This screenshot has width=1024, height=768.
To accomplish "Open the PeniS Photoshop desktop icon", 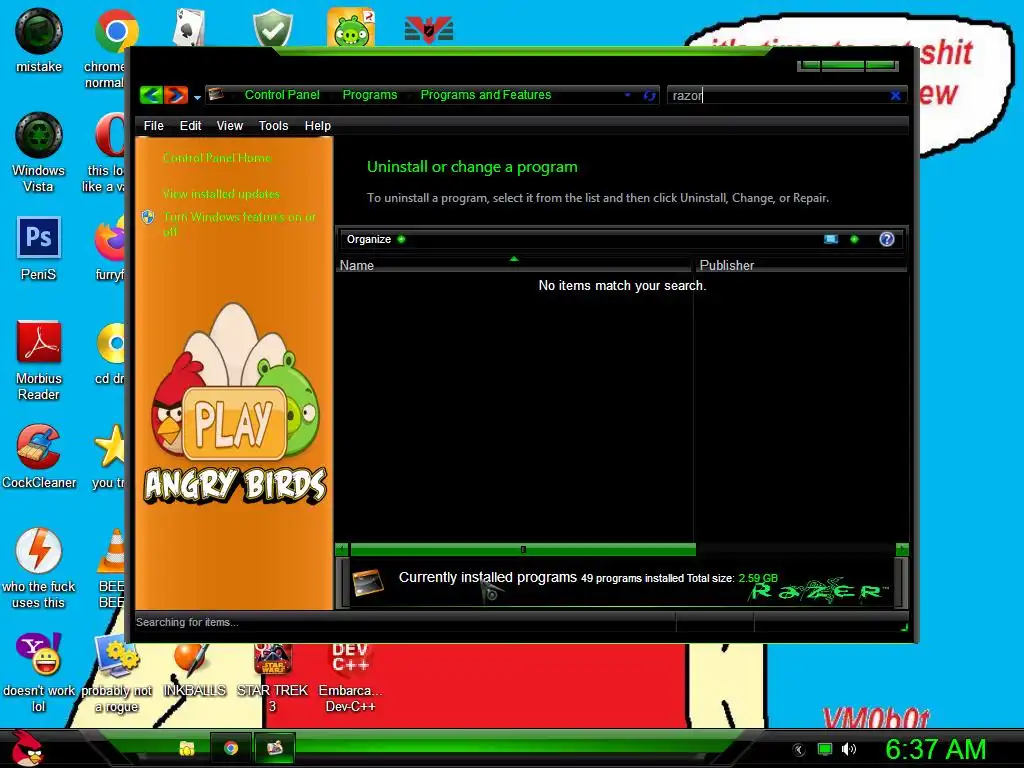I will tap(39, 248).
